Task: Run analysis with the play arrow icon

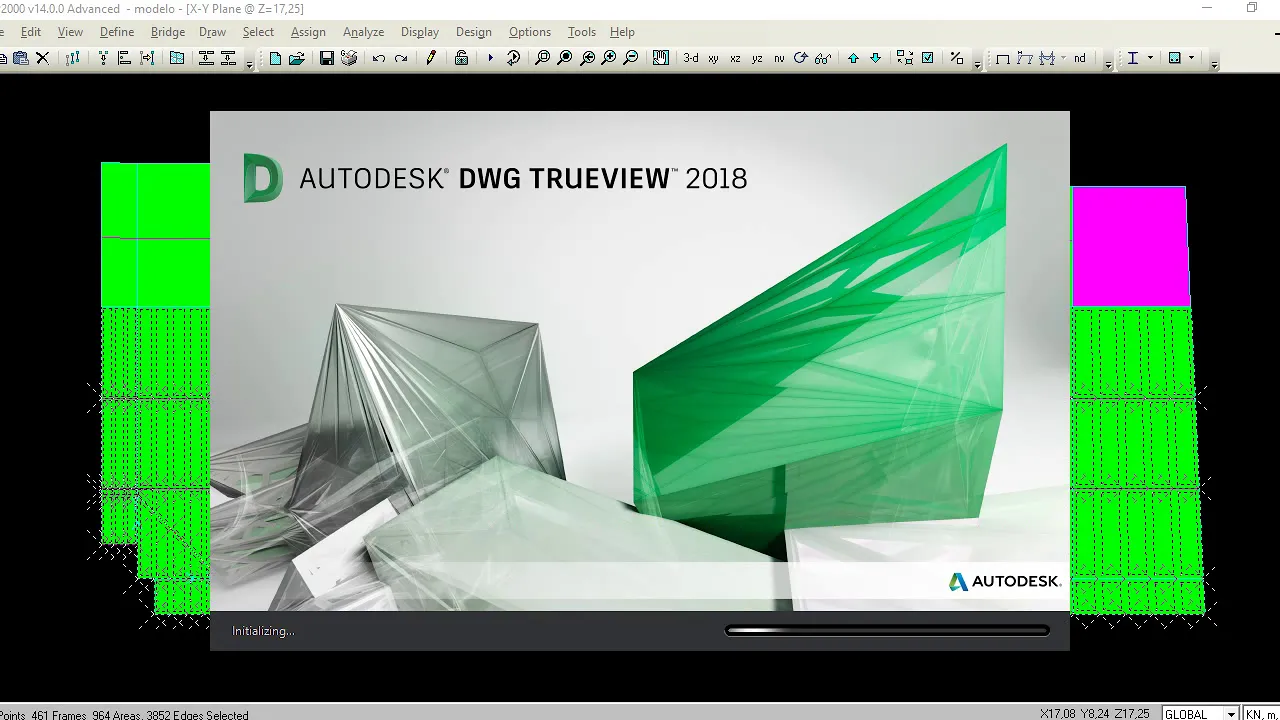Action: click(x=490, y=58)
